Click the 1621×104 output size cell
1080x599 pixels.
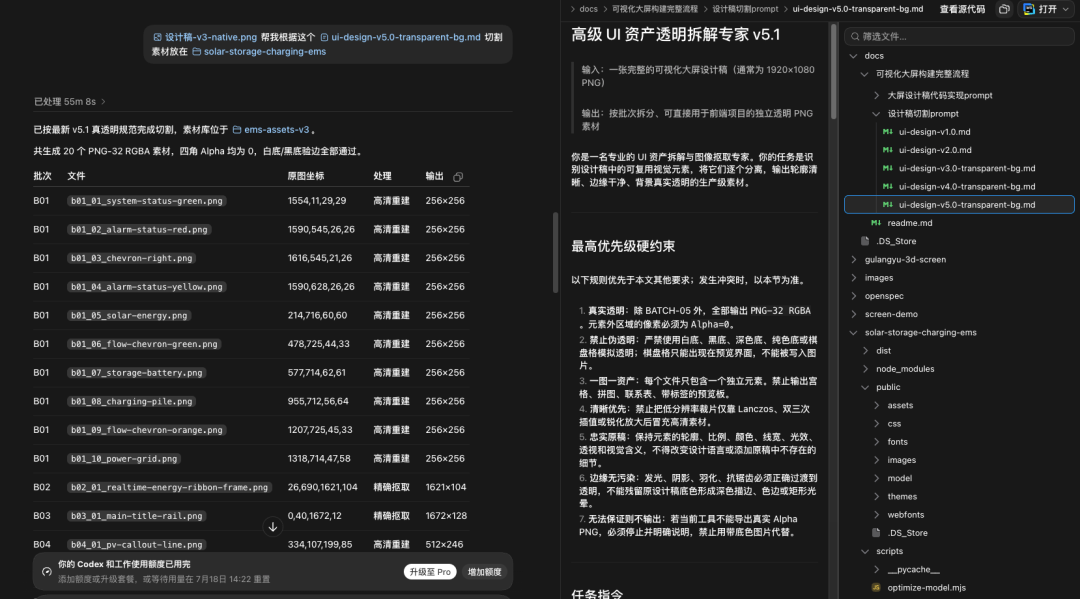446,487
